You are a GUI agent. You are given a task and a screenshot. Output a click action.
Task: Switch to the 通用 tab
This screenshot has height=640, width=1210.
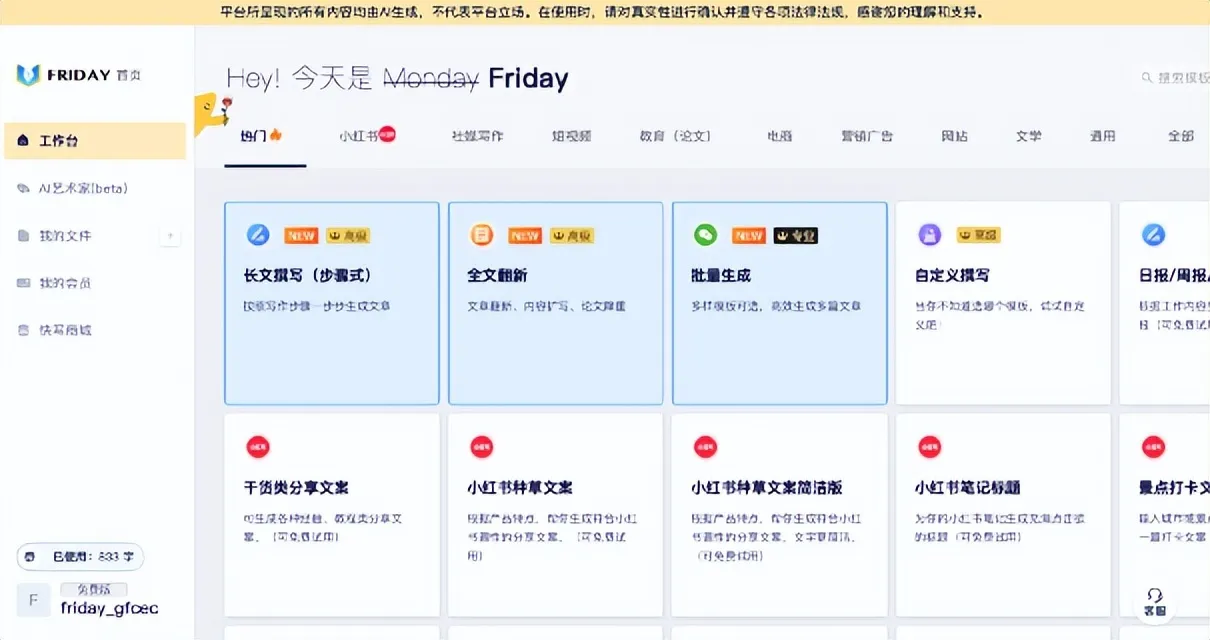[x=1103, y=136]
